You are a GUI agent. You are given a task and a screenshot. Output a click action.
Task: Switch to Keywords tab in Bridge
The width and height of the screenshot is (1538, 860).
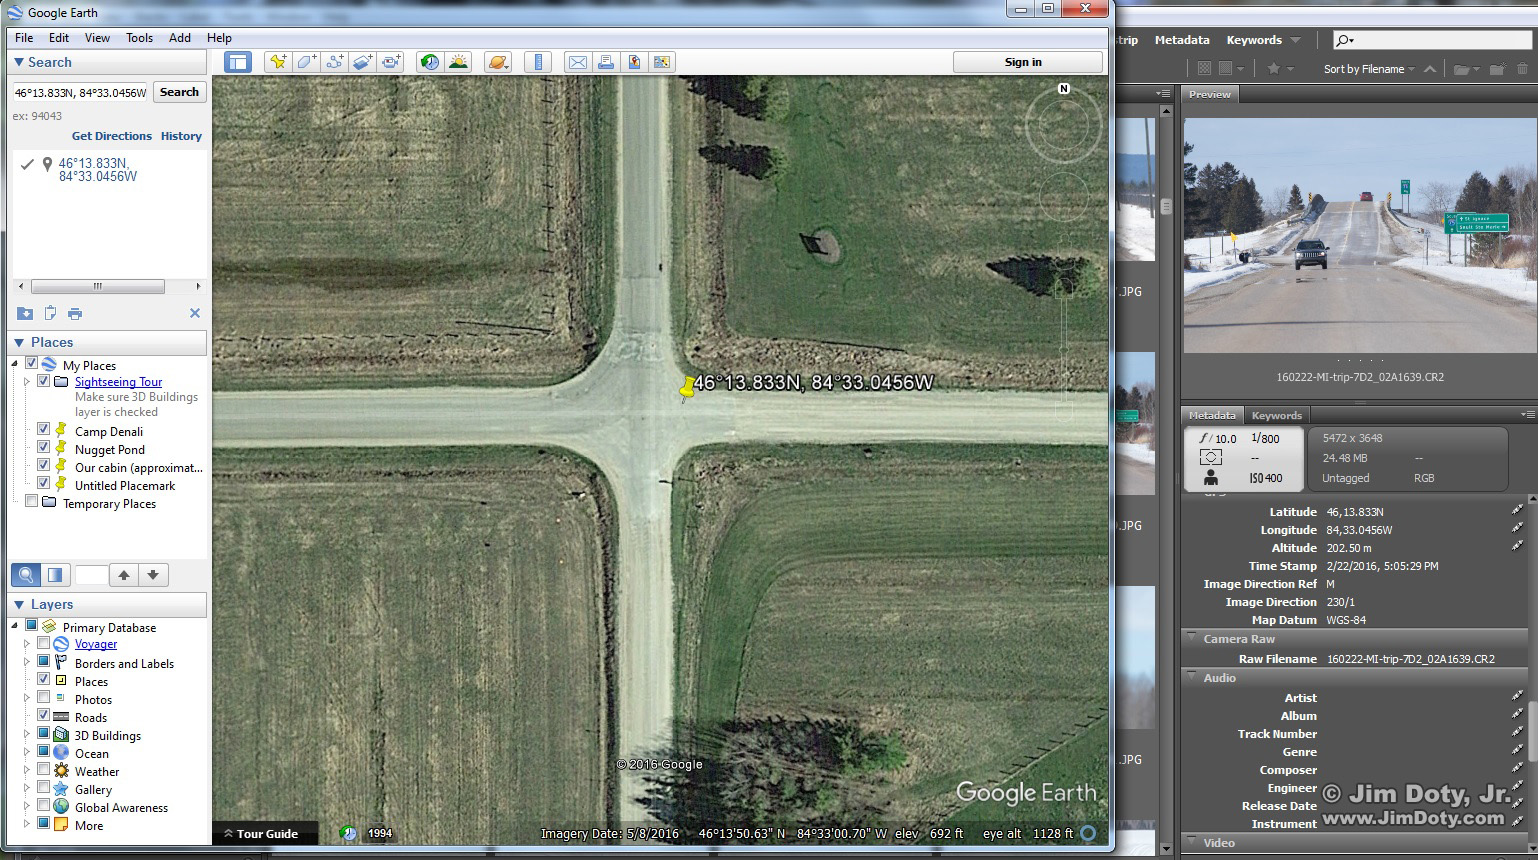click(1277, 415)
